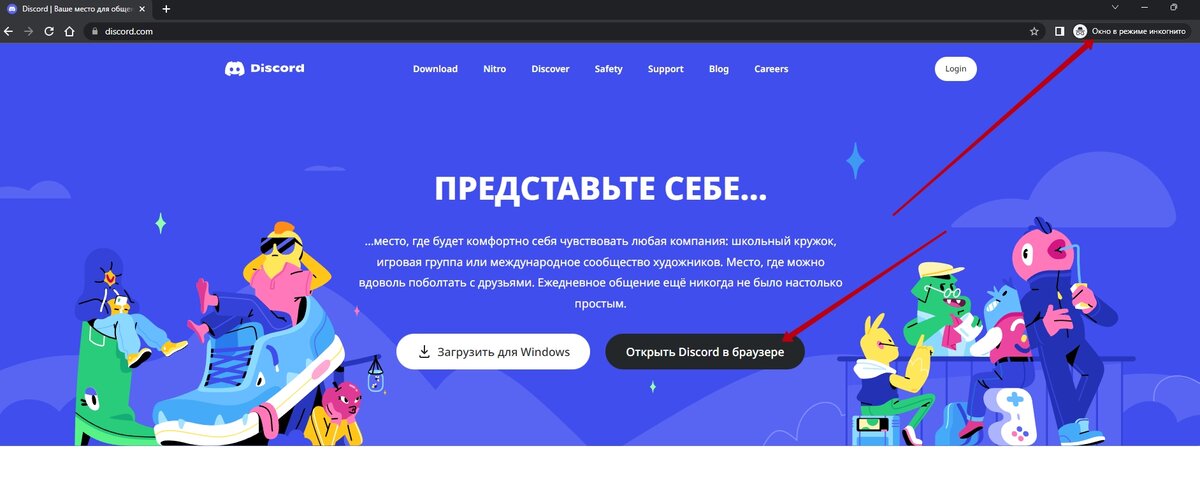Expand the tab search chevron

[x=1115, y=7]
